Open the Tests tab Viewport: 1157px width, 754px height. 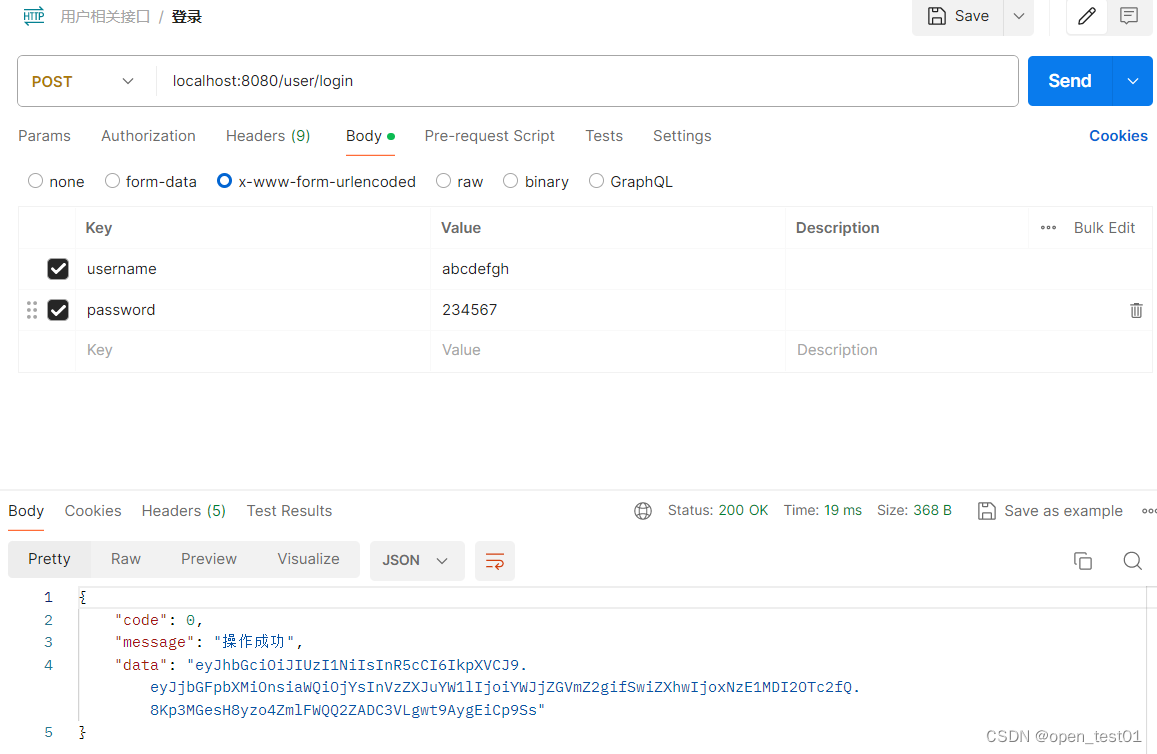coord(604,136)
